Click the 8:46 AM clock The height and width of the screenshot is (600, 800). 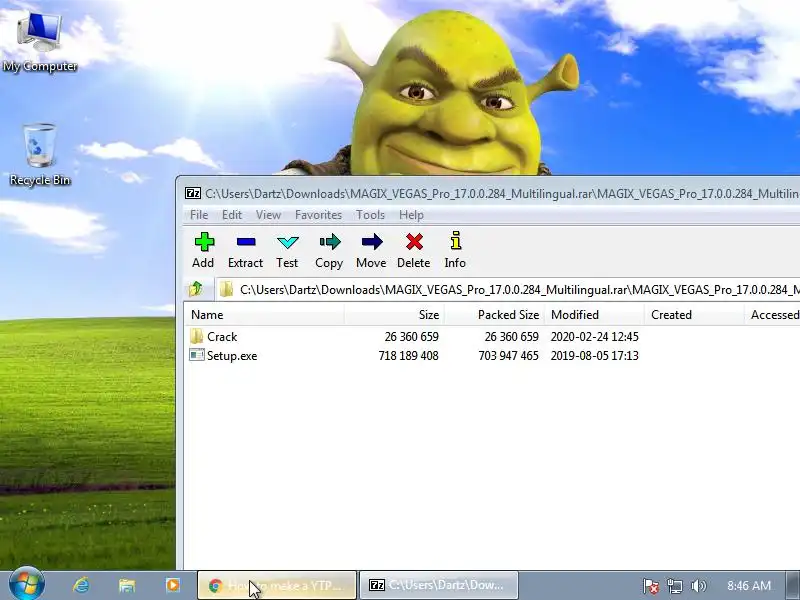pyautogui.click(x=748, y=585)
